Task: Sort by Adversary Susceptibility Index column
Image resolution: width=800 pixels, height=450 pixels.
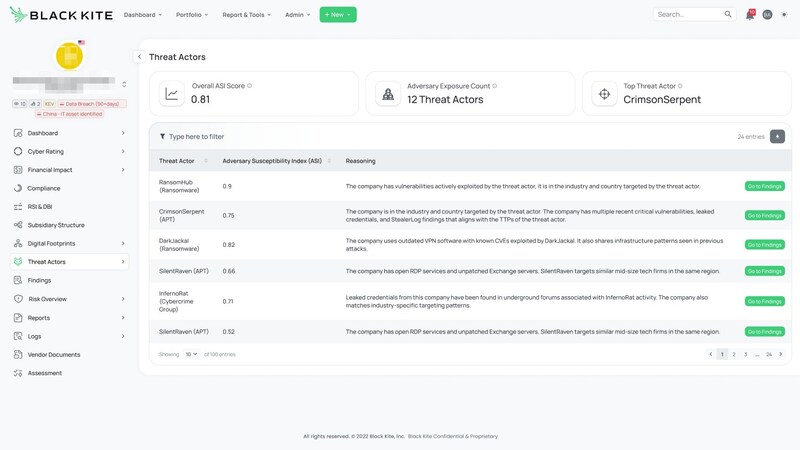Action: point(329,161)
